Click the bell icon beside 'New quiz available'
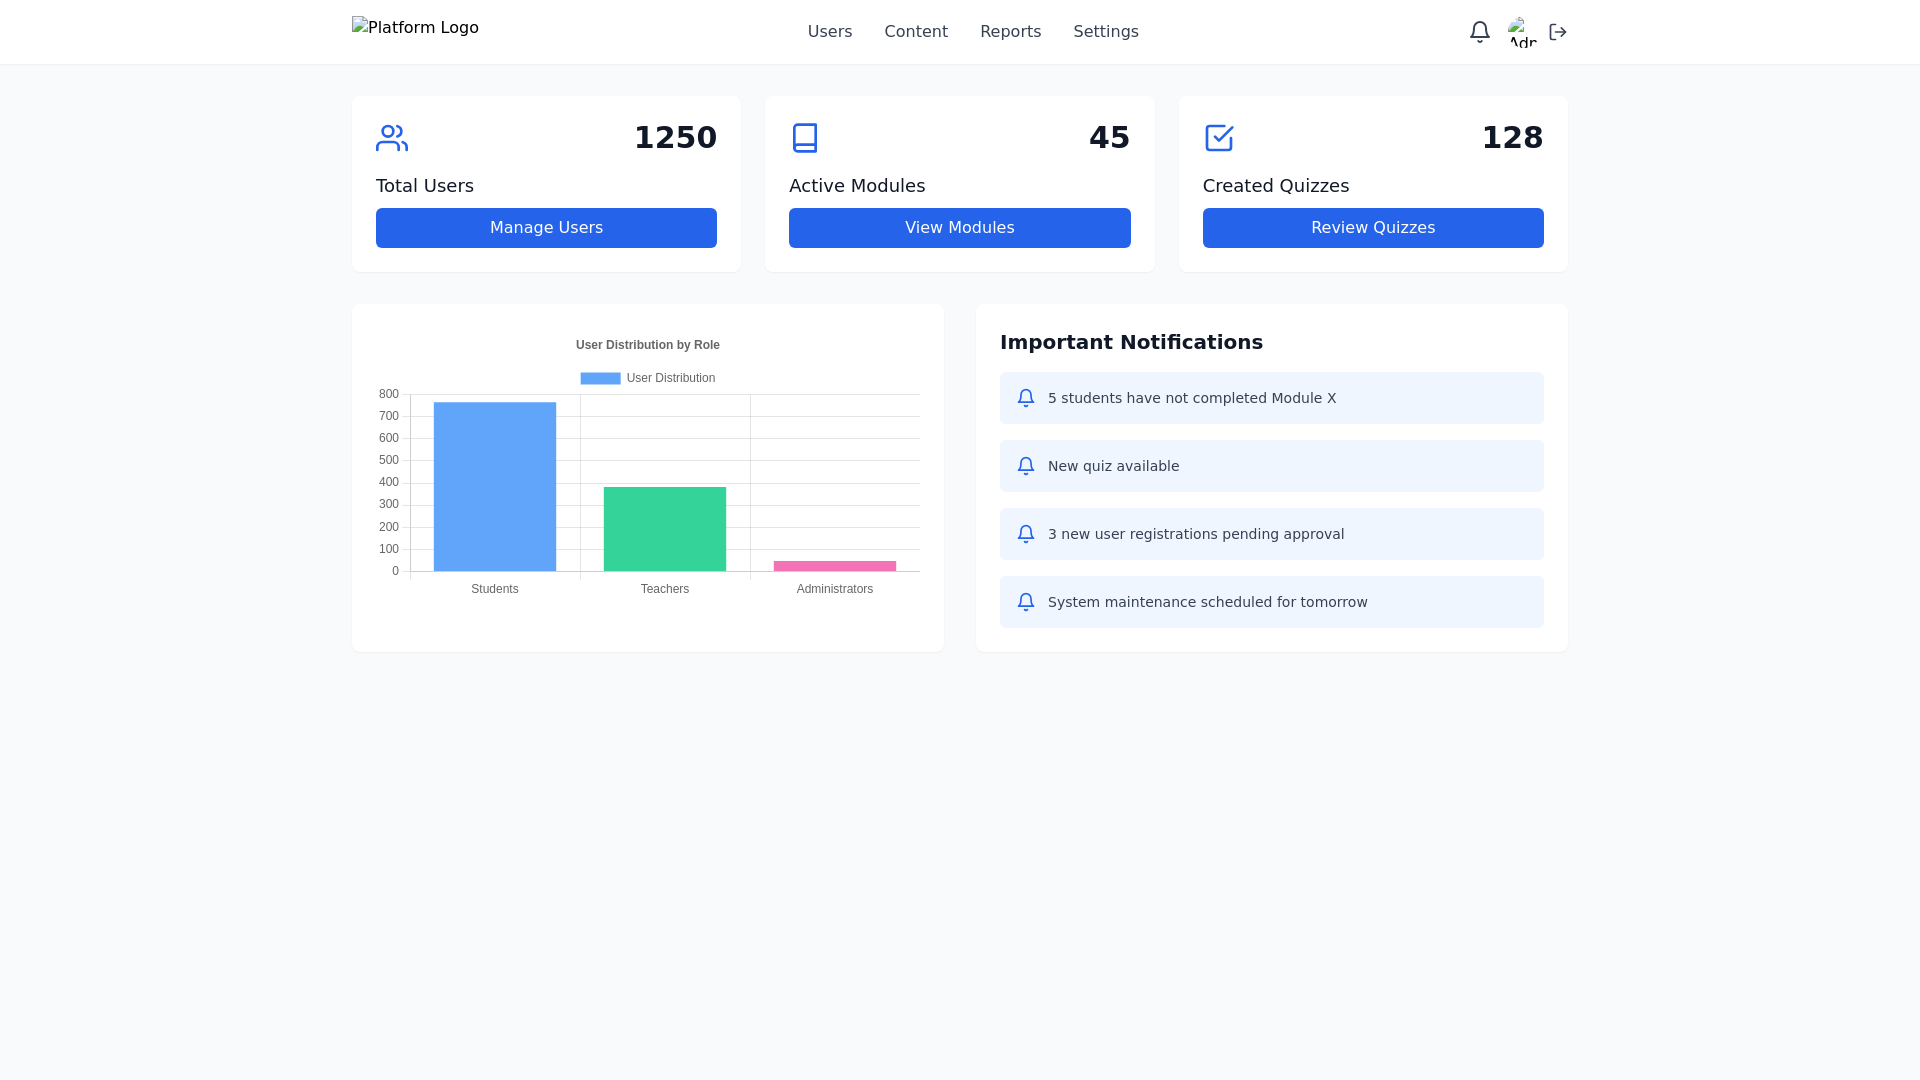 point(1025,466)
